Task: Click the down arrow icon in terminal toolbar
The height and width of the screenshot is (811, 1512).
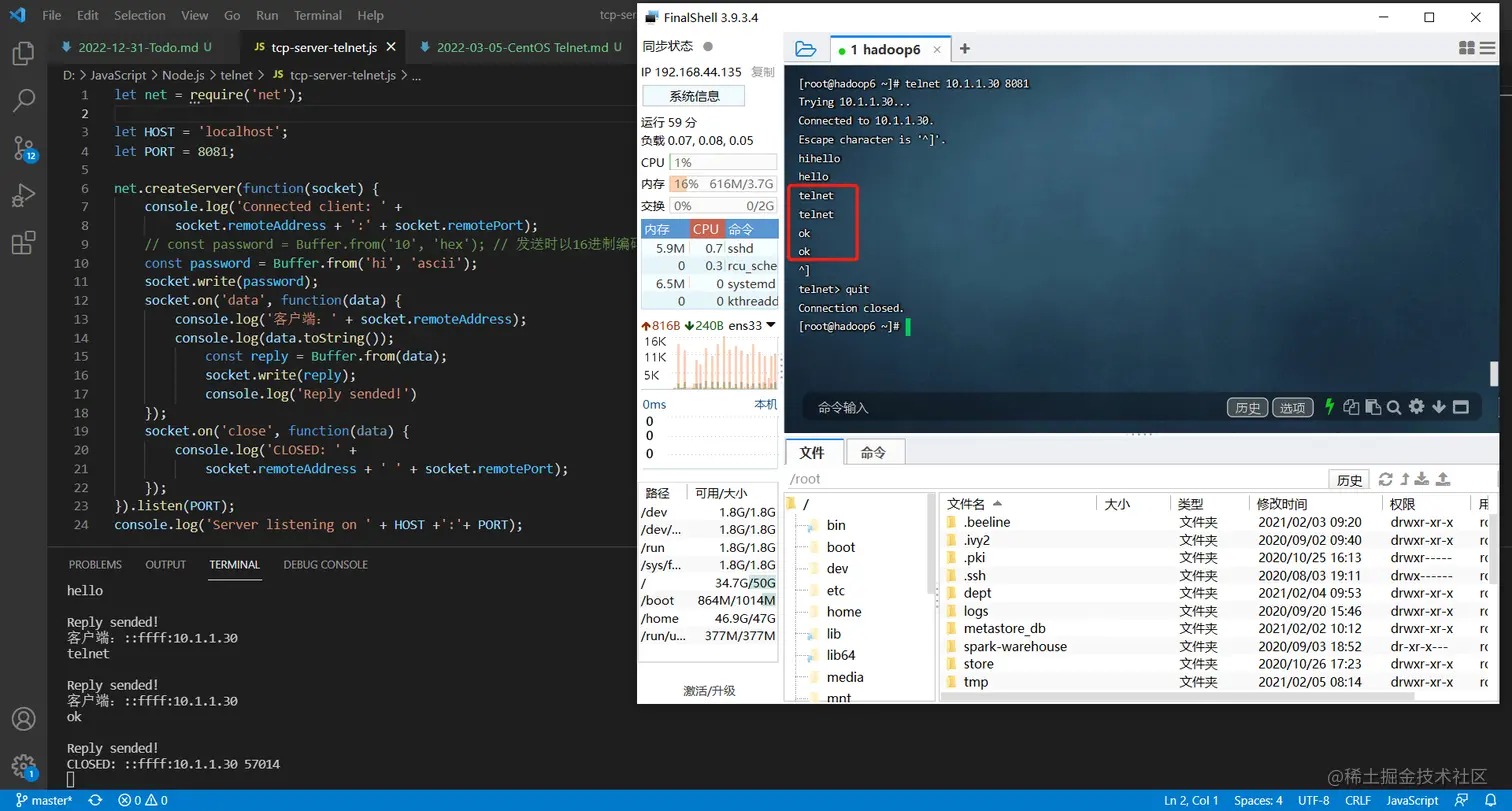Action: tap(1439, 407)
